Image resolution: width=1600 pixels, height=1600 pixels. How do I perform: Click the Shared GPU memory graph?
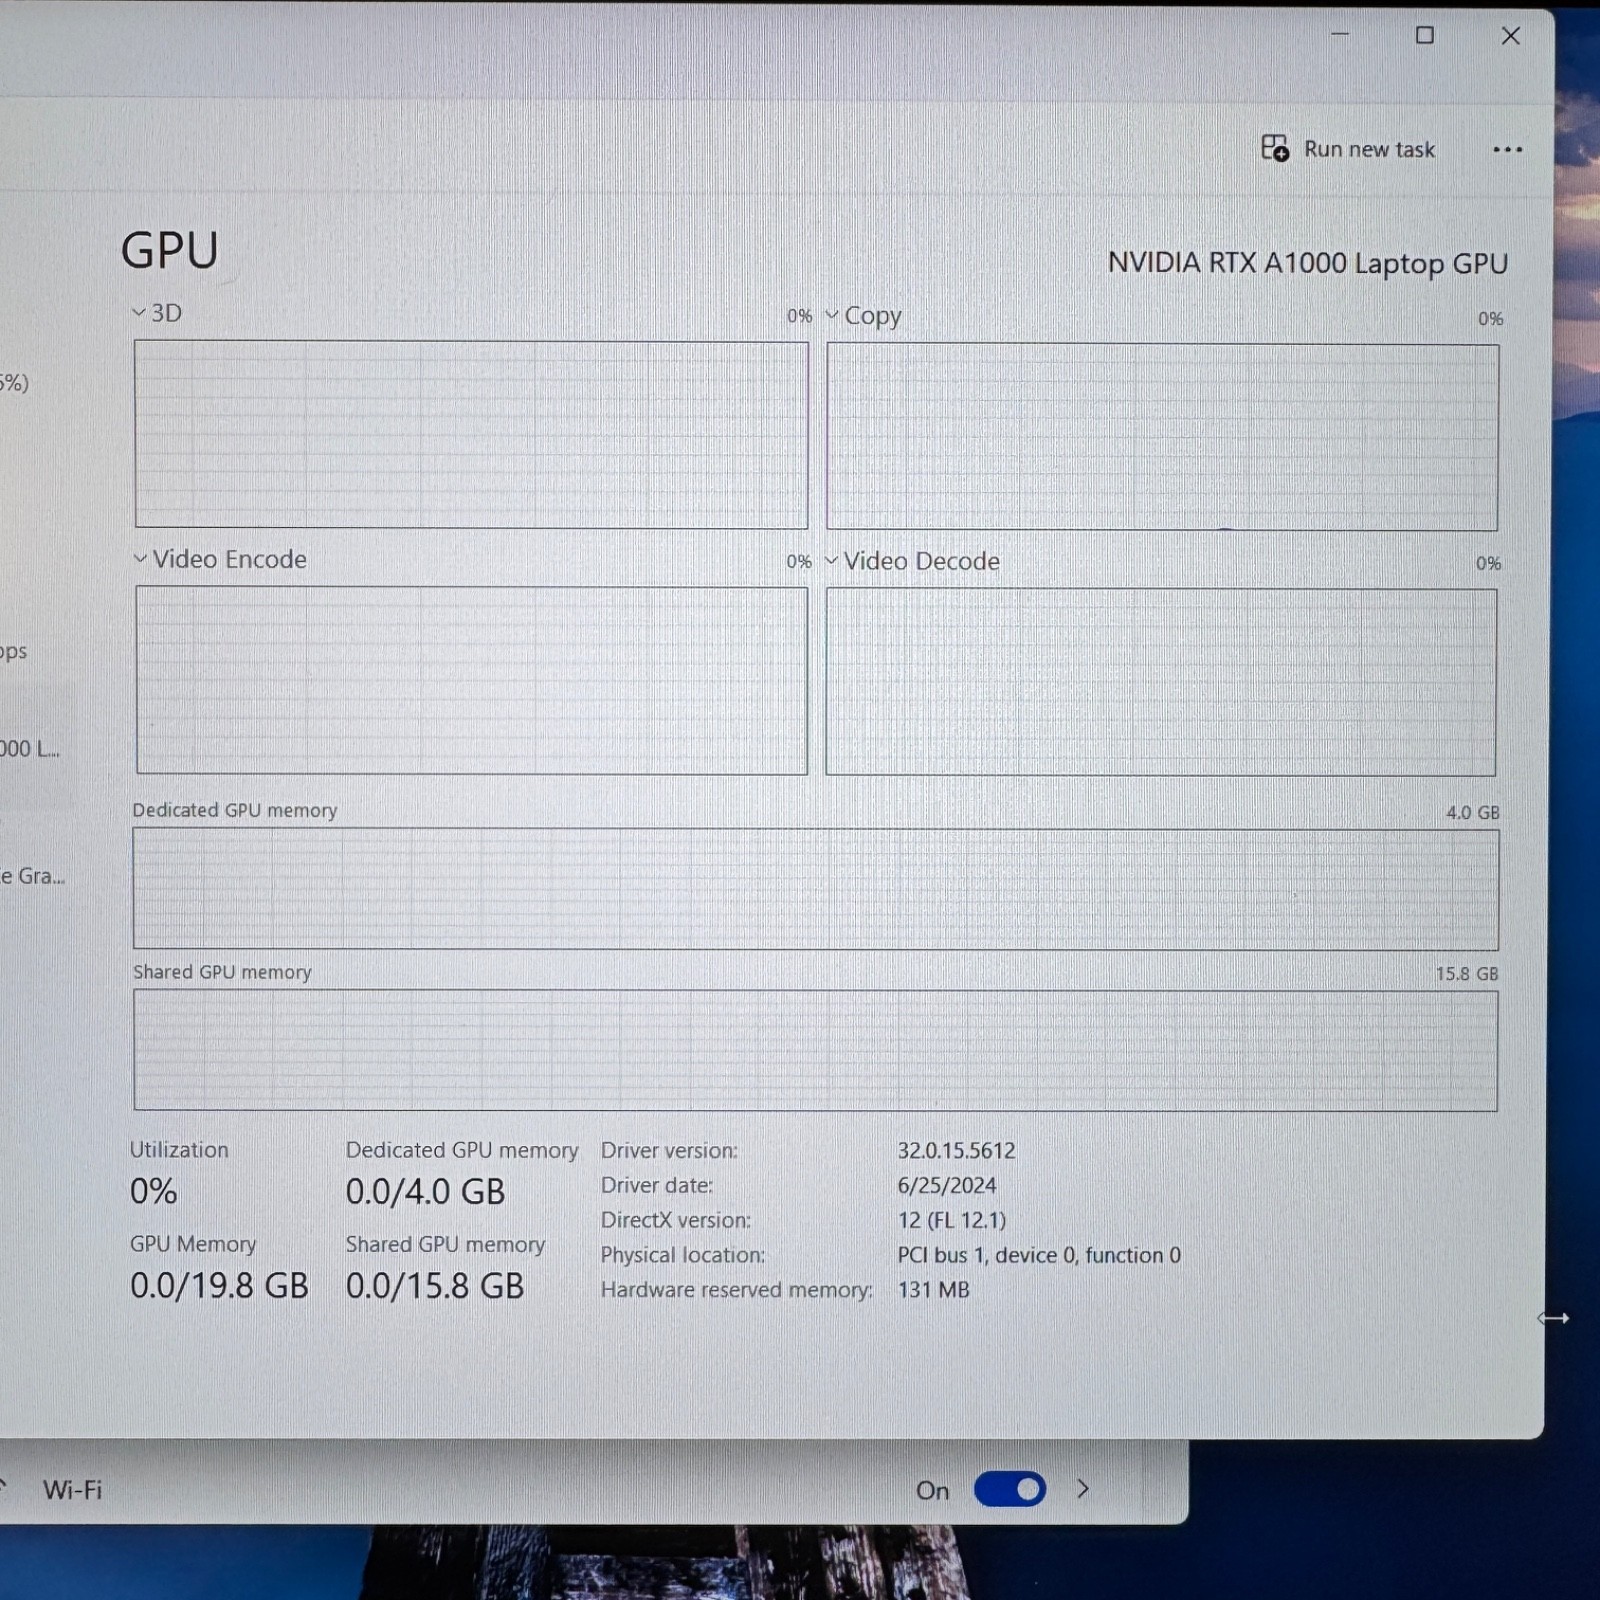(815, 1050)
